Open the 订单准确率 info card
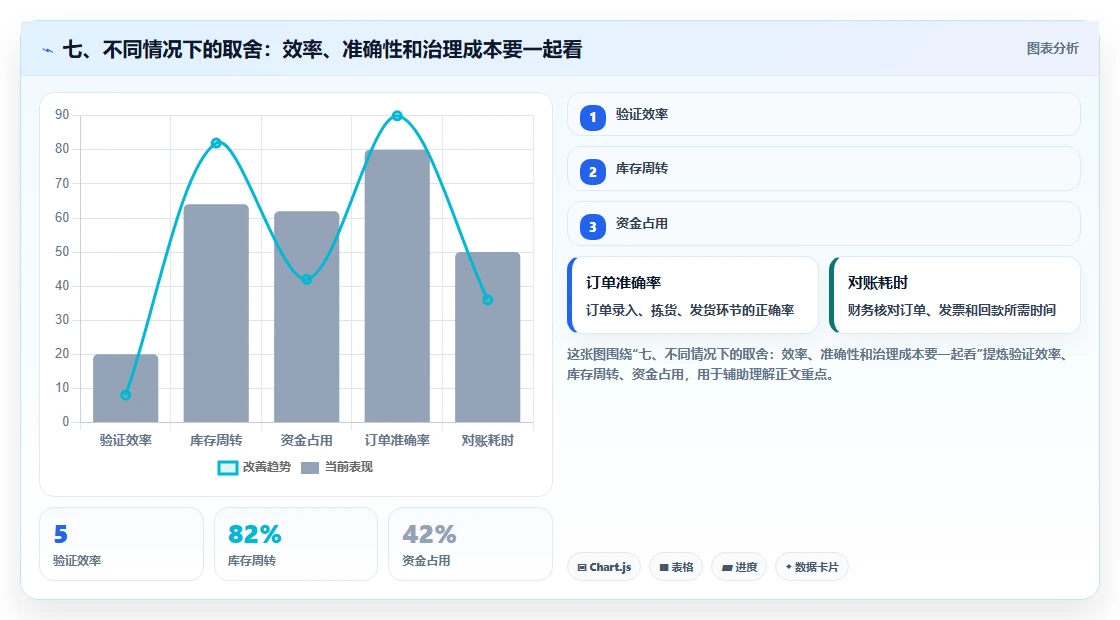 pos(692,295)
